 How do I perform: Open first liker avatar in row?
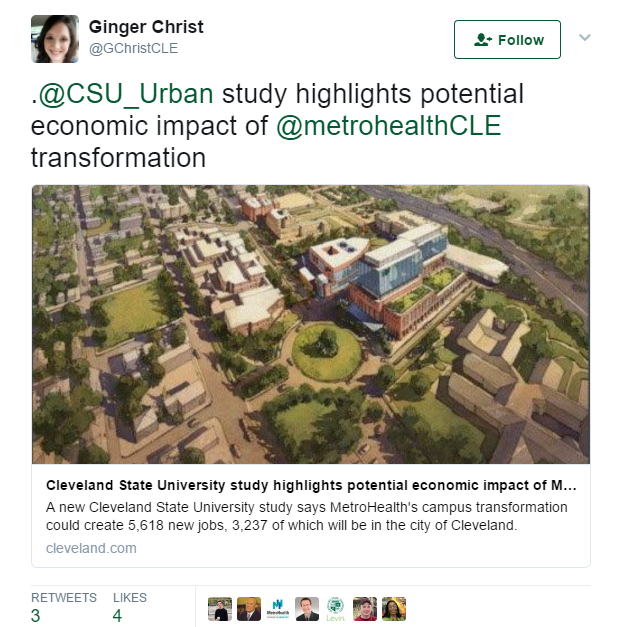221,609
